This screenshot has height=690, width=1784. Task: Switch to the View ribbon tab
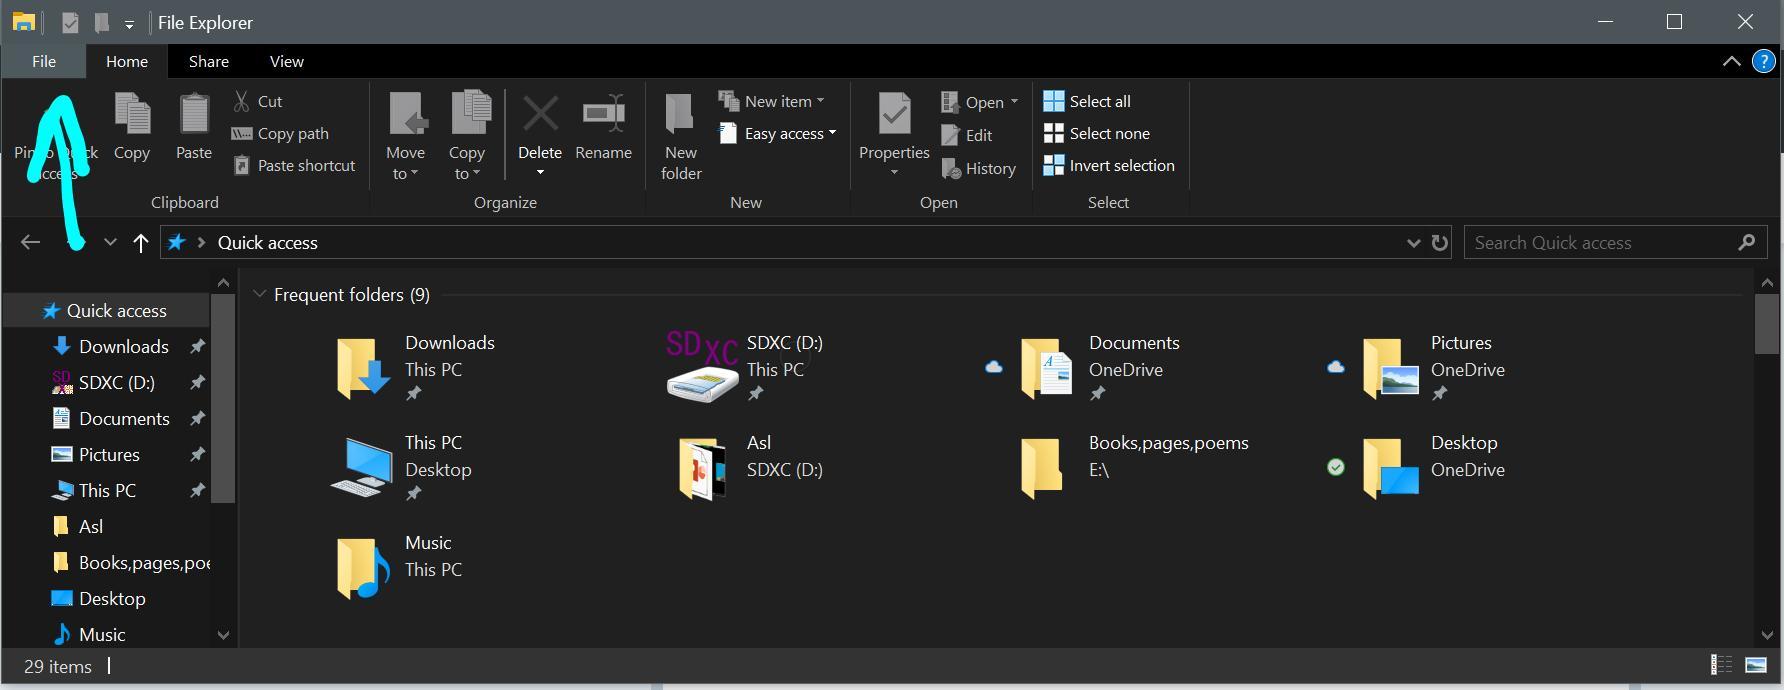pyautogui.click(x=286, y=61)
